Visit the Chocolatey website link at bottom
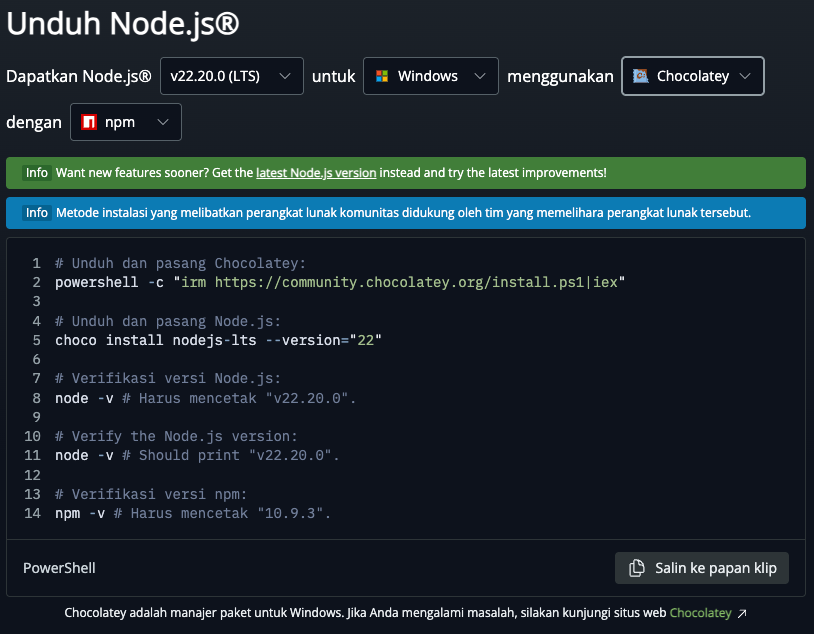The width and height of the screenshot is (814, 634). [x=700, y=613]
